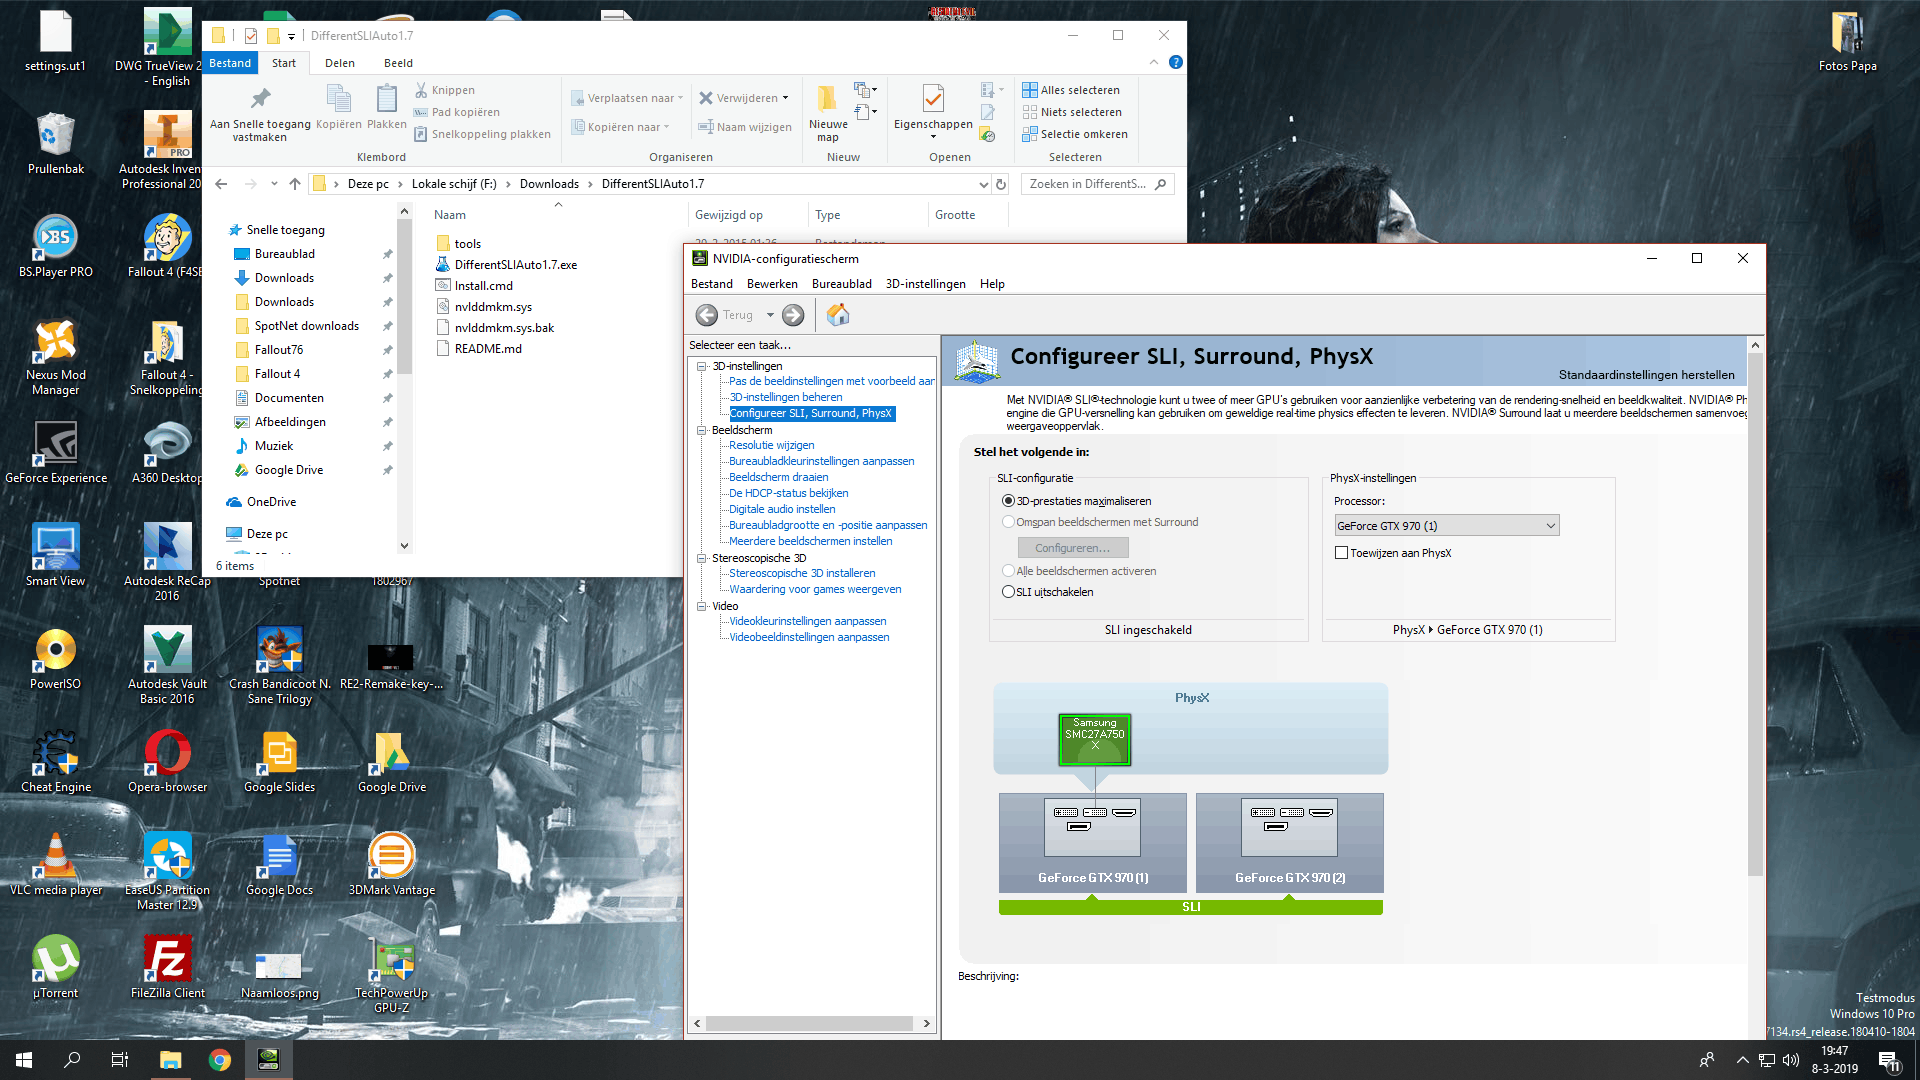Screen dimensions: 1920x1080
Task: Switch to the Beeld ribbon tab
Action: tap(398, 63)
